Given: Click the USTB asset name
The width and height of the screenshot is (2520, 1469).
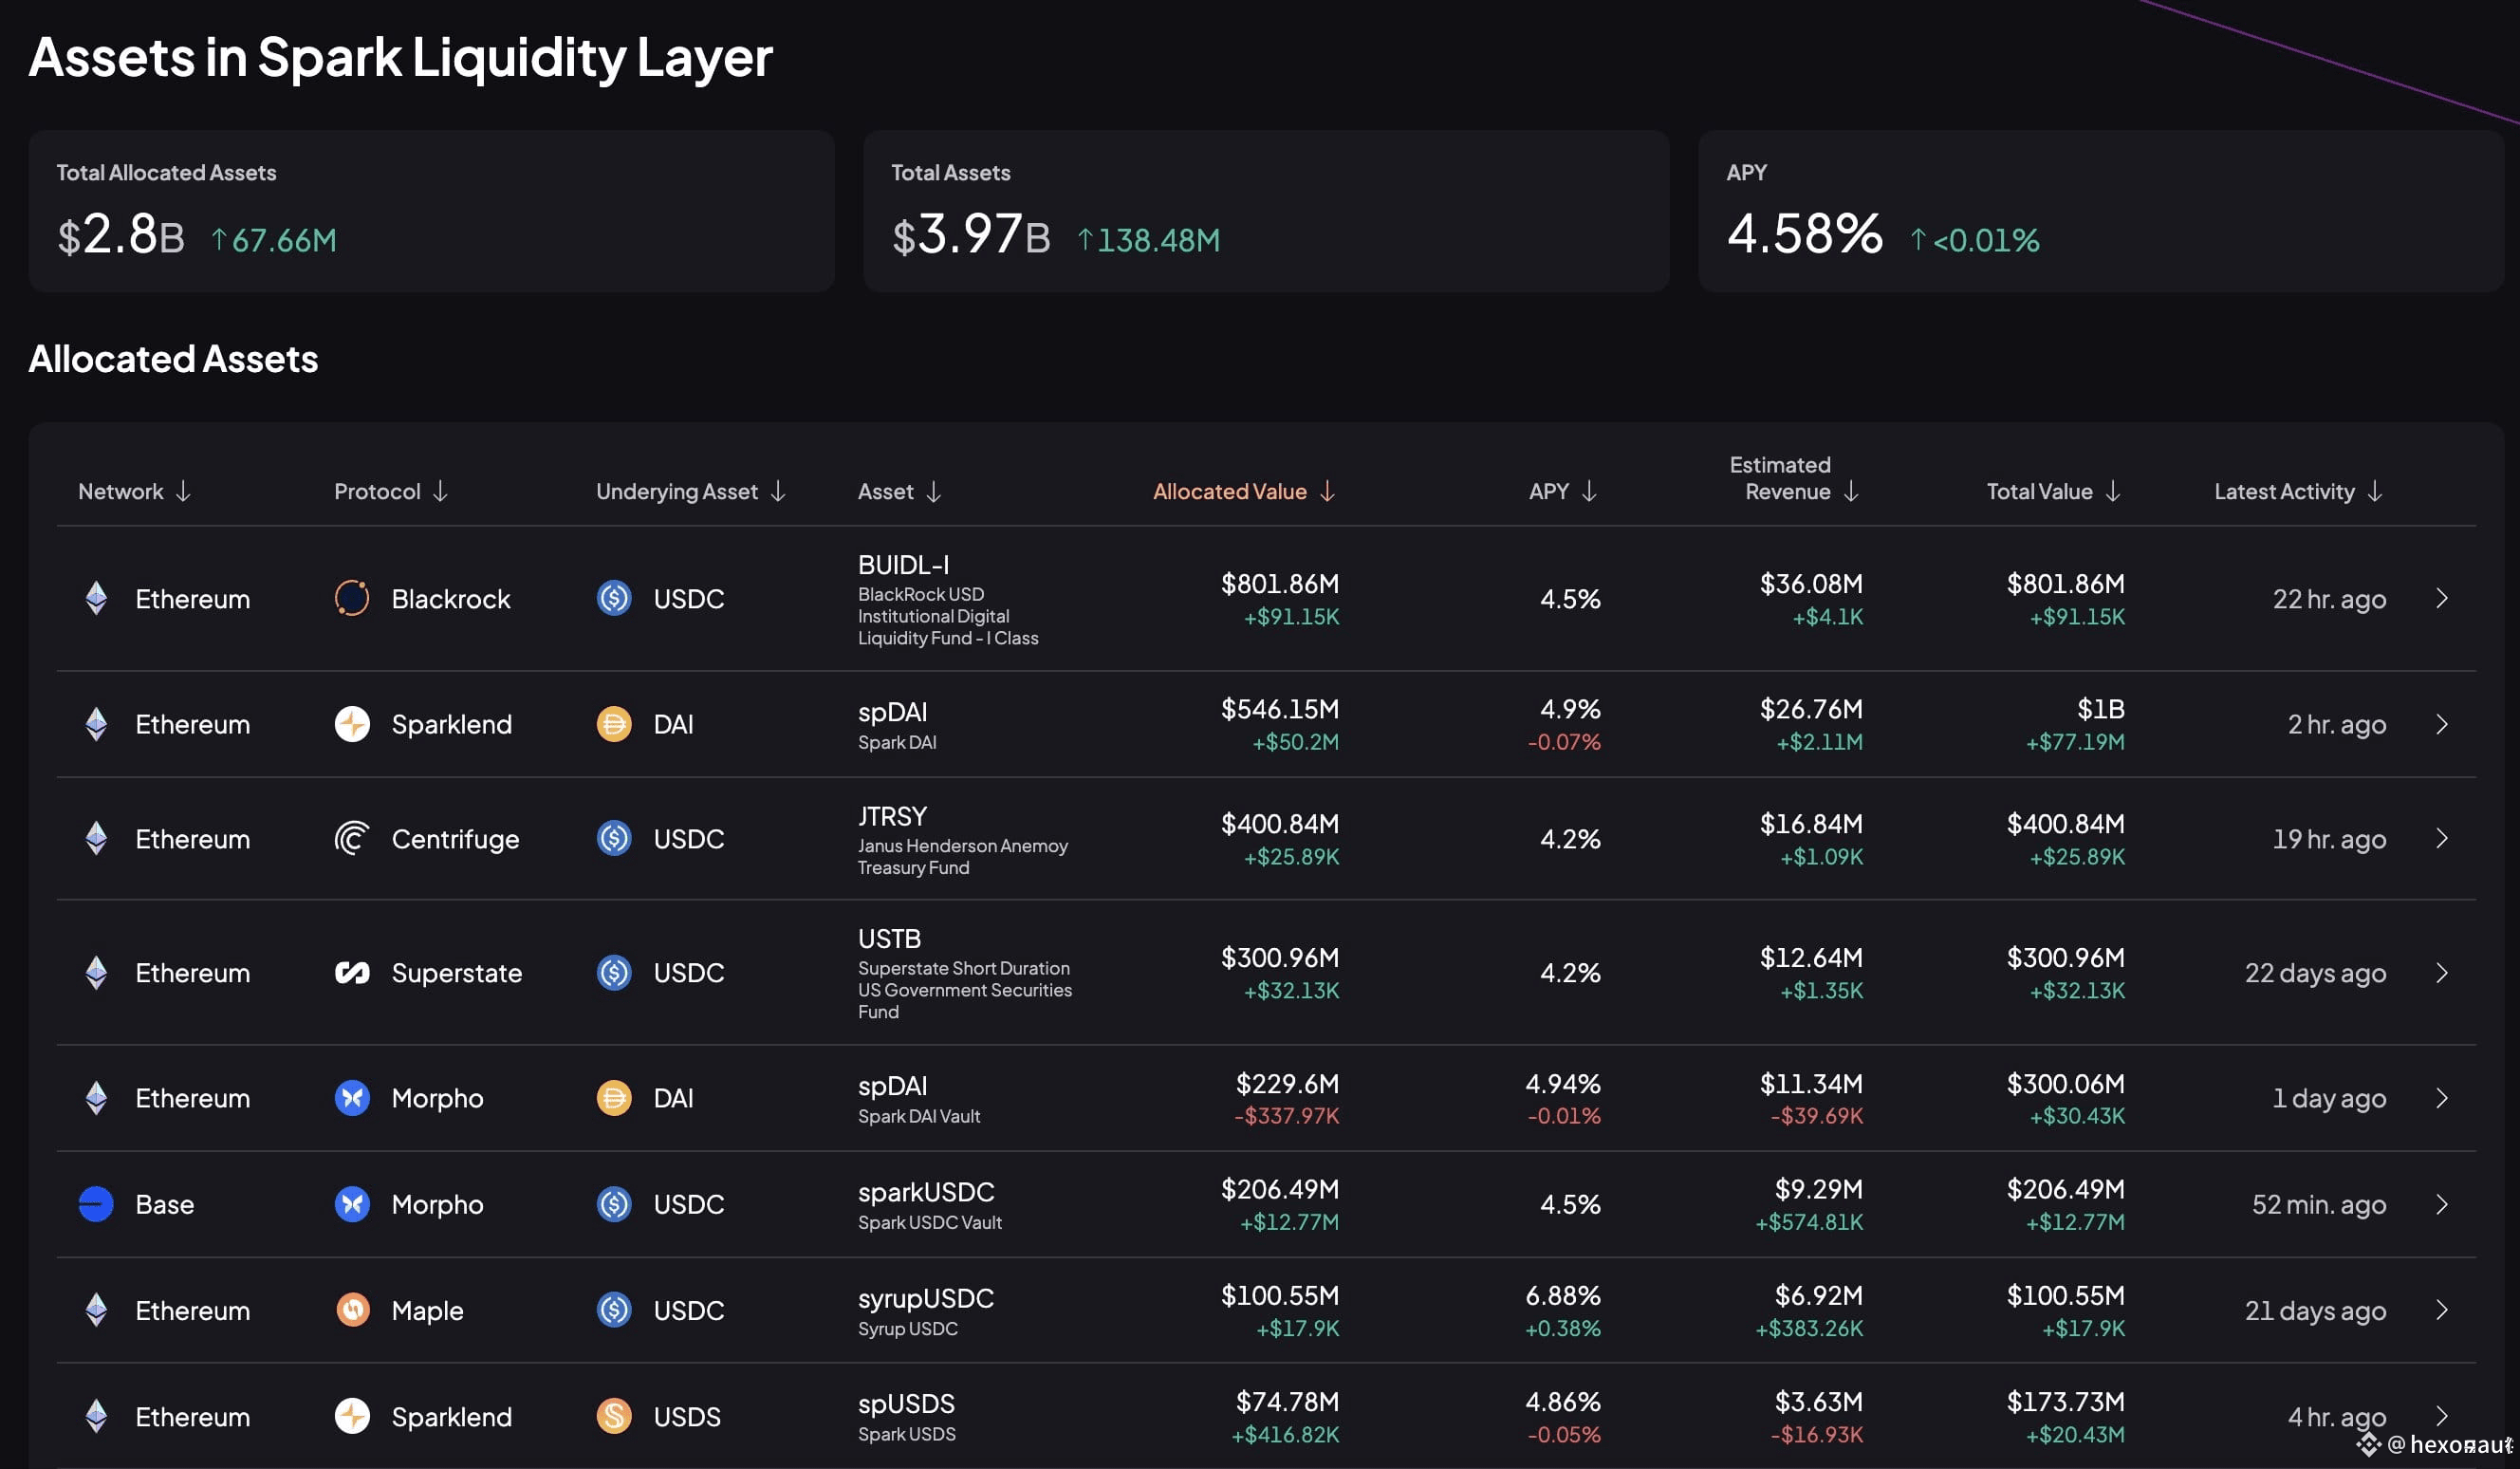Looking at the screenshot, I should click(889, 939).
